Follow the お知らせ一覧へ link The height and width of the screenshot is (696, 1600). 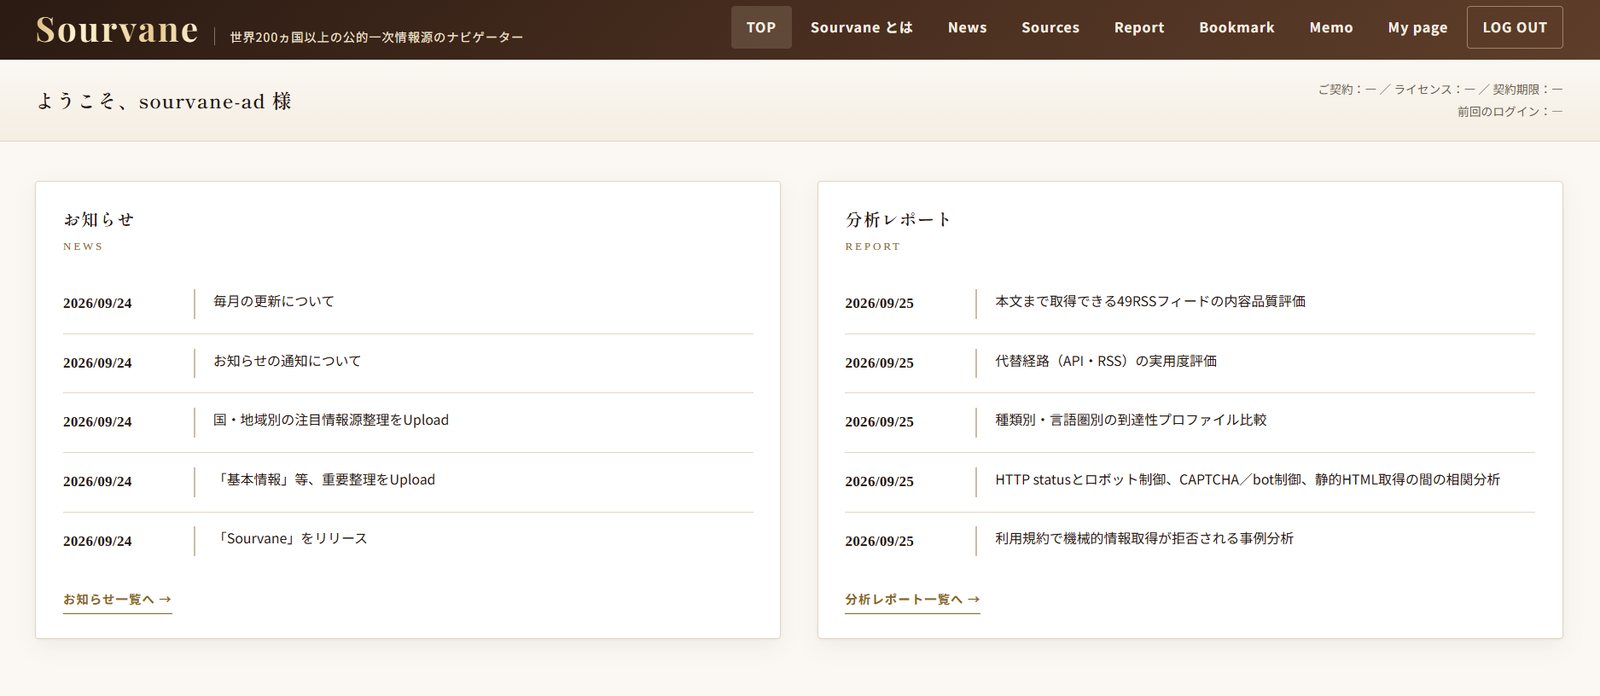(x=117, y=600)
